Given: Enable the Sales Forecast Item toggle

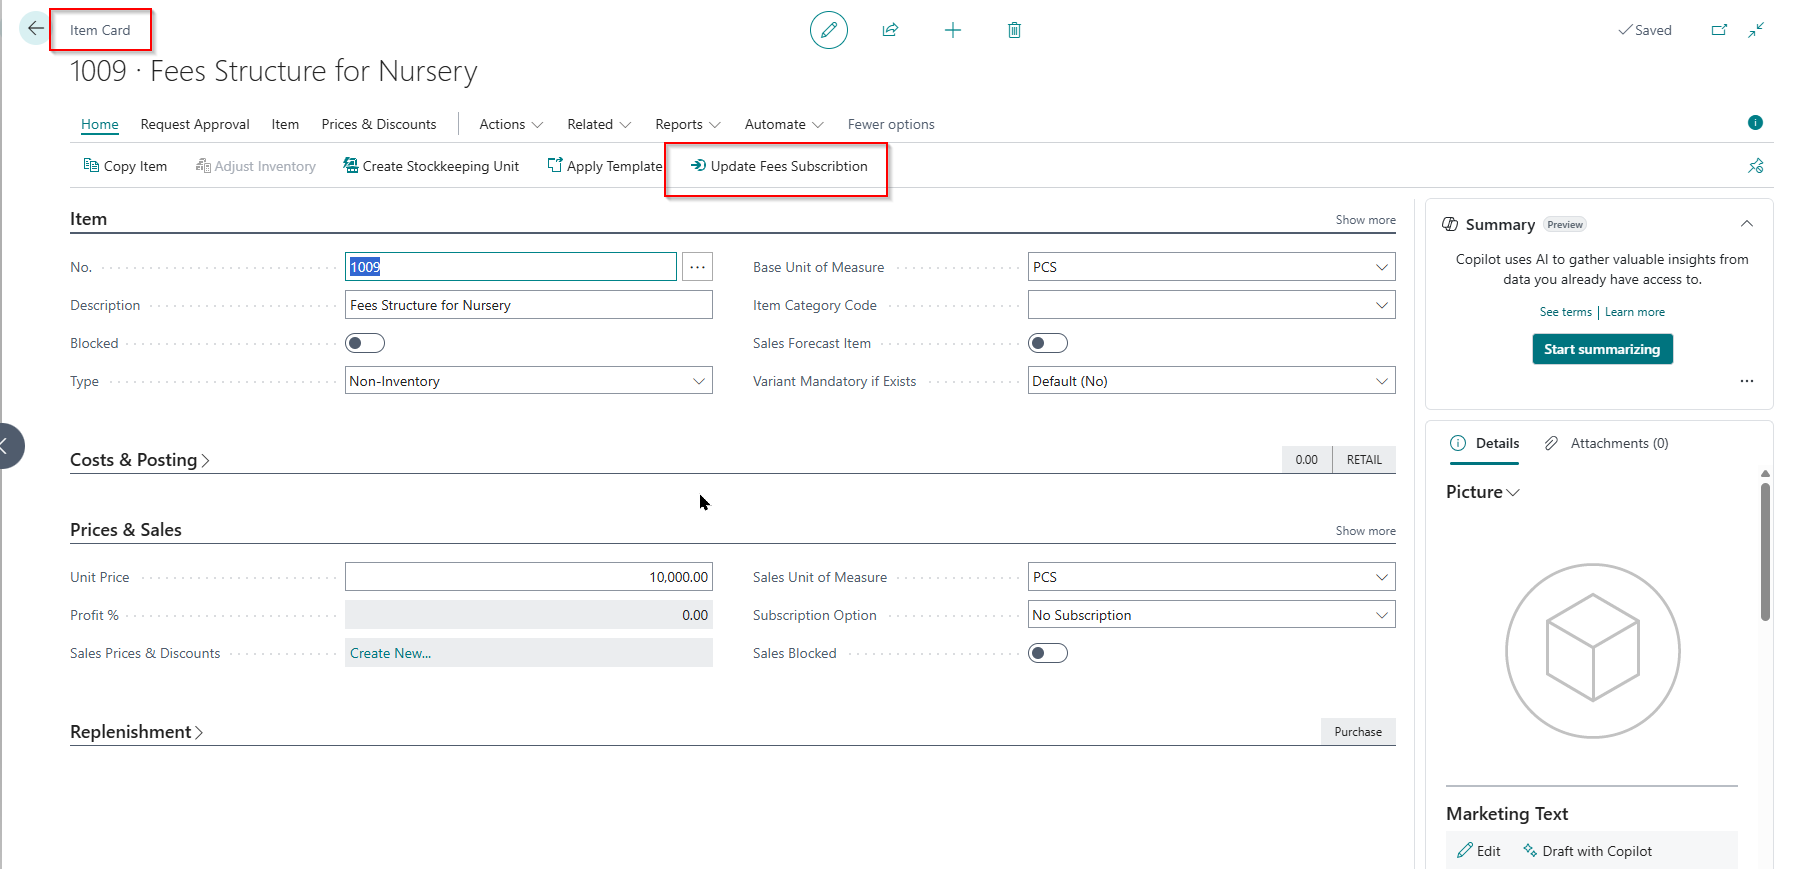Looking at the screenshot, I should [x=1047, y=343].
